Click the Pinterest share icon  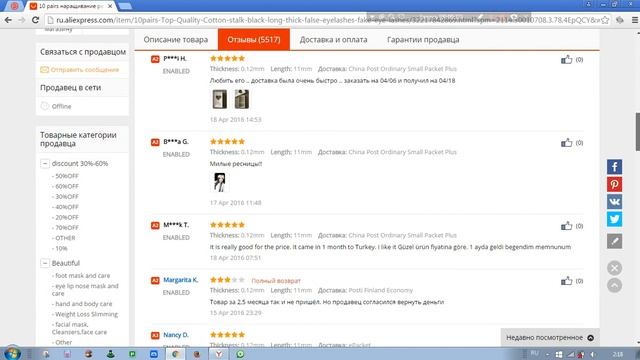[614, 184]
